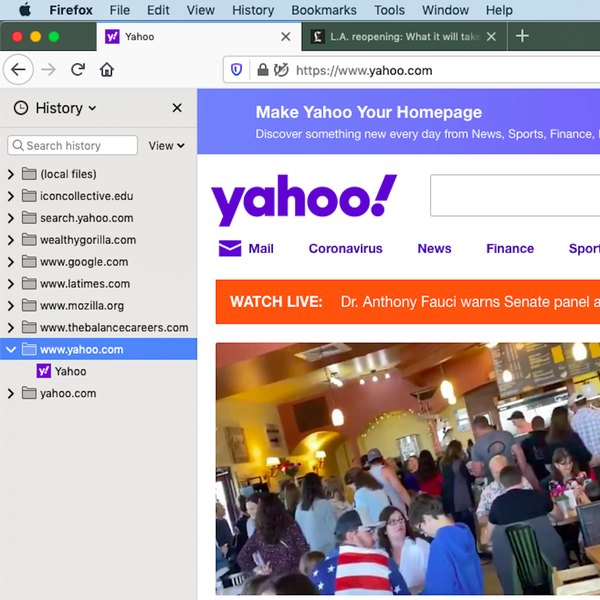Open the View sort dropdown
The image size is (600, 600).
[x=166, y=146]
